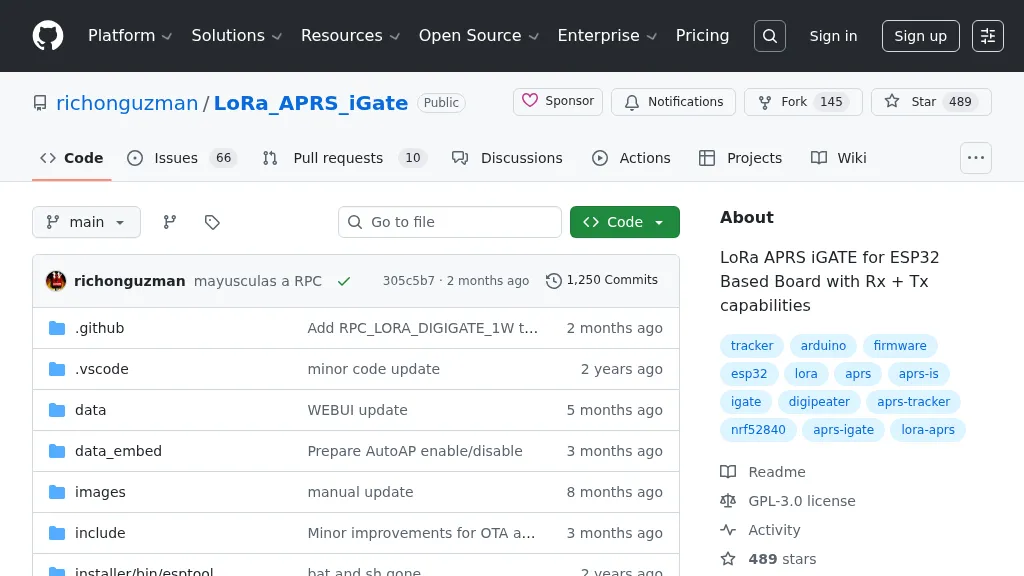Open the green Code dropdown
Viewport: 1024px width, 576px height.
pyautogui.click(x=624, y=222)
